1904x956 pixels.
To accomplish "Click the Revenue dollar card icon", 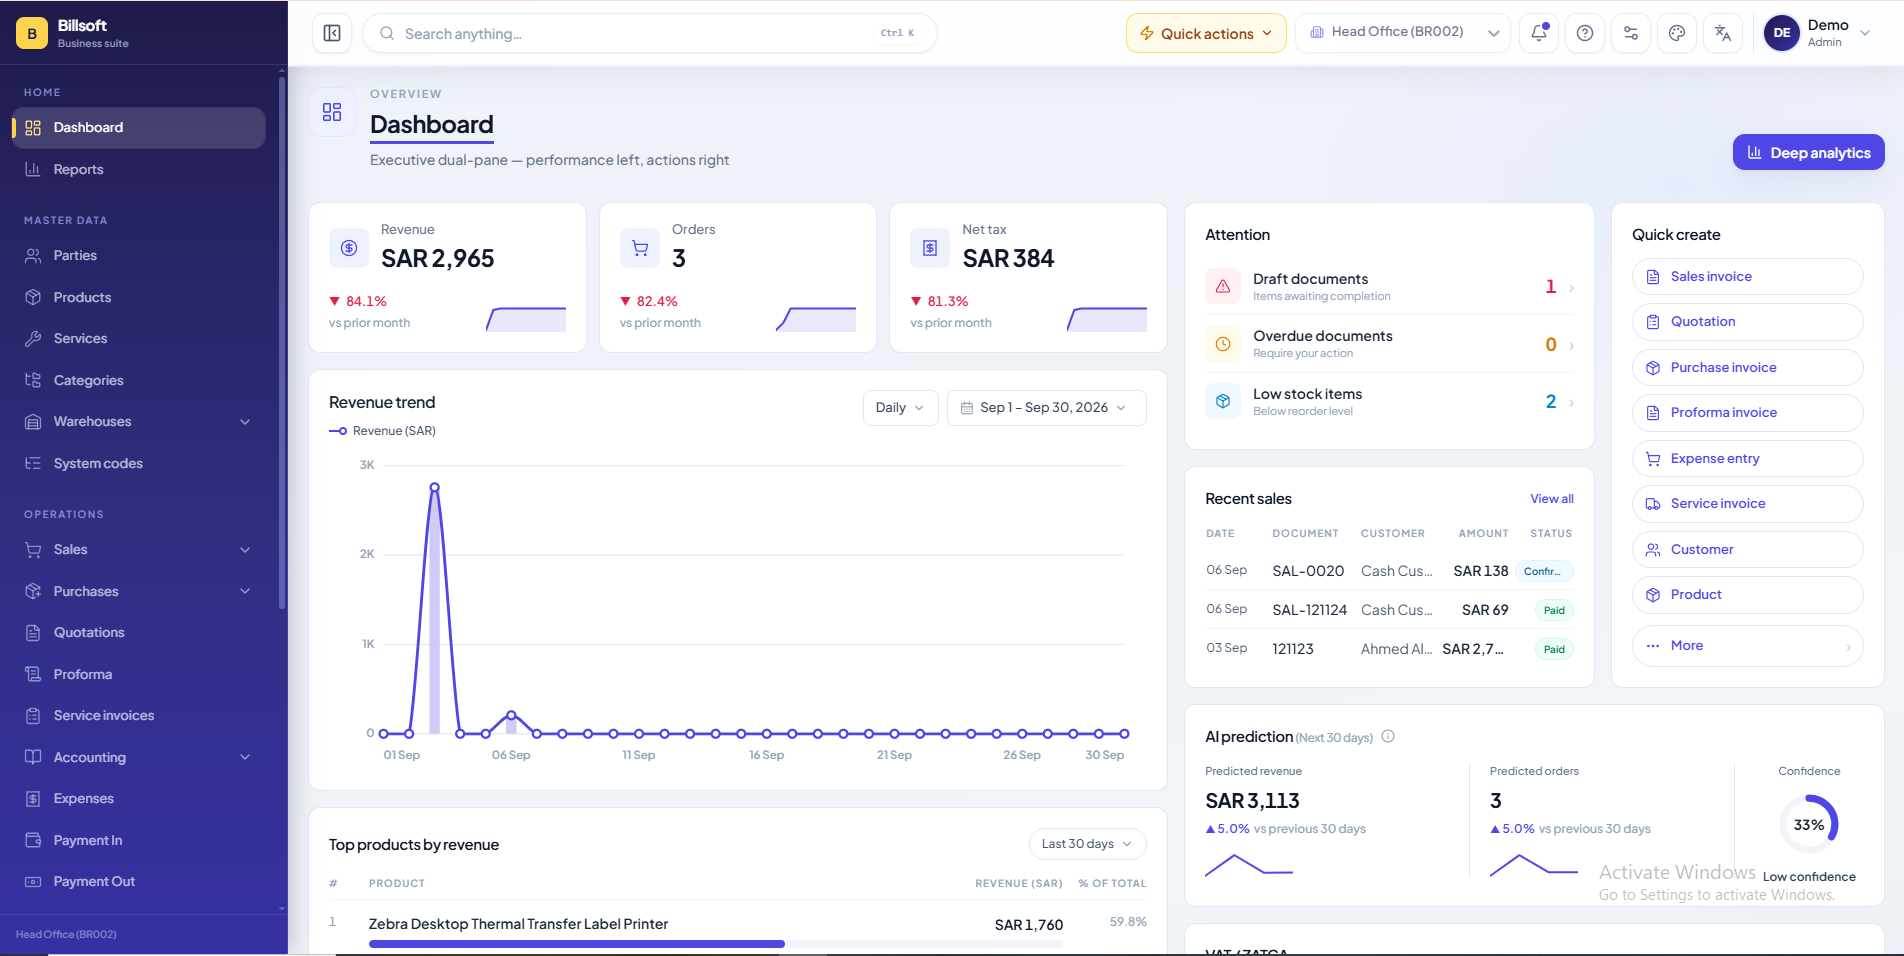I will [x=349, y=248].
